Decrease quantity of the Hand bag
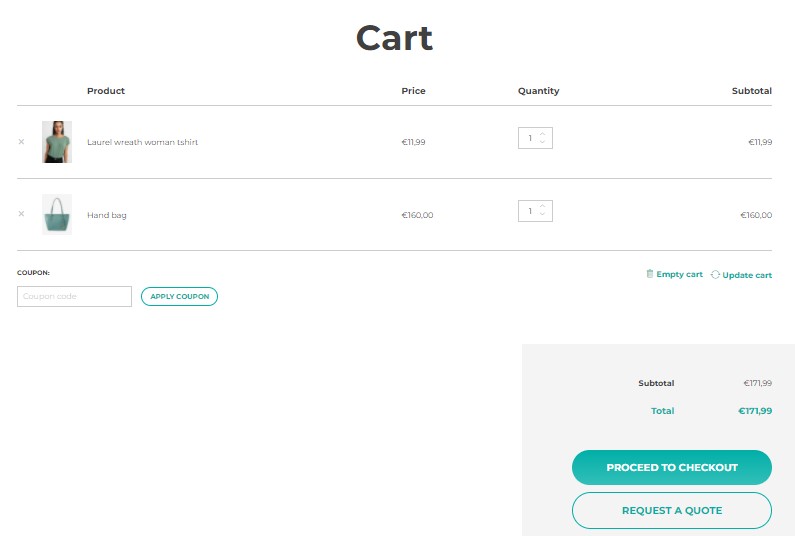Image resolution: width=795 pixels, height=536 pixels. click(543, 215)
